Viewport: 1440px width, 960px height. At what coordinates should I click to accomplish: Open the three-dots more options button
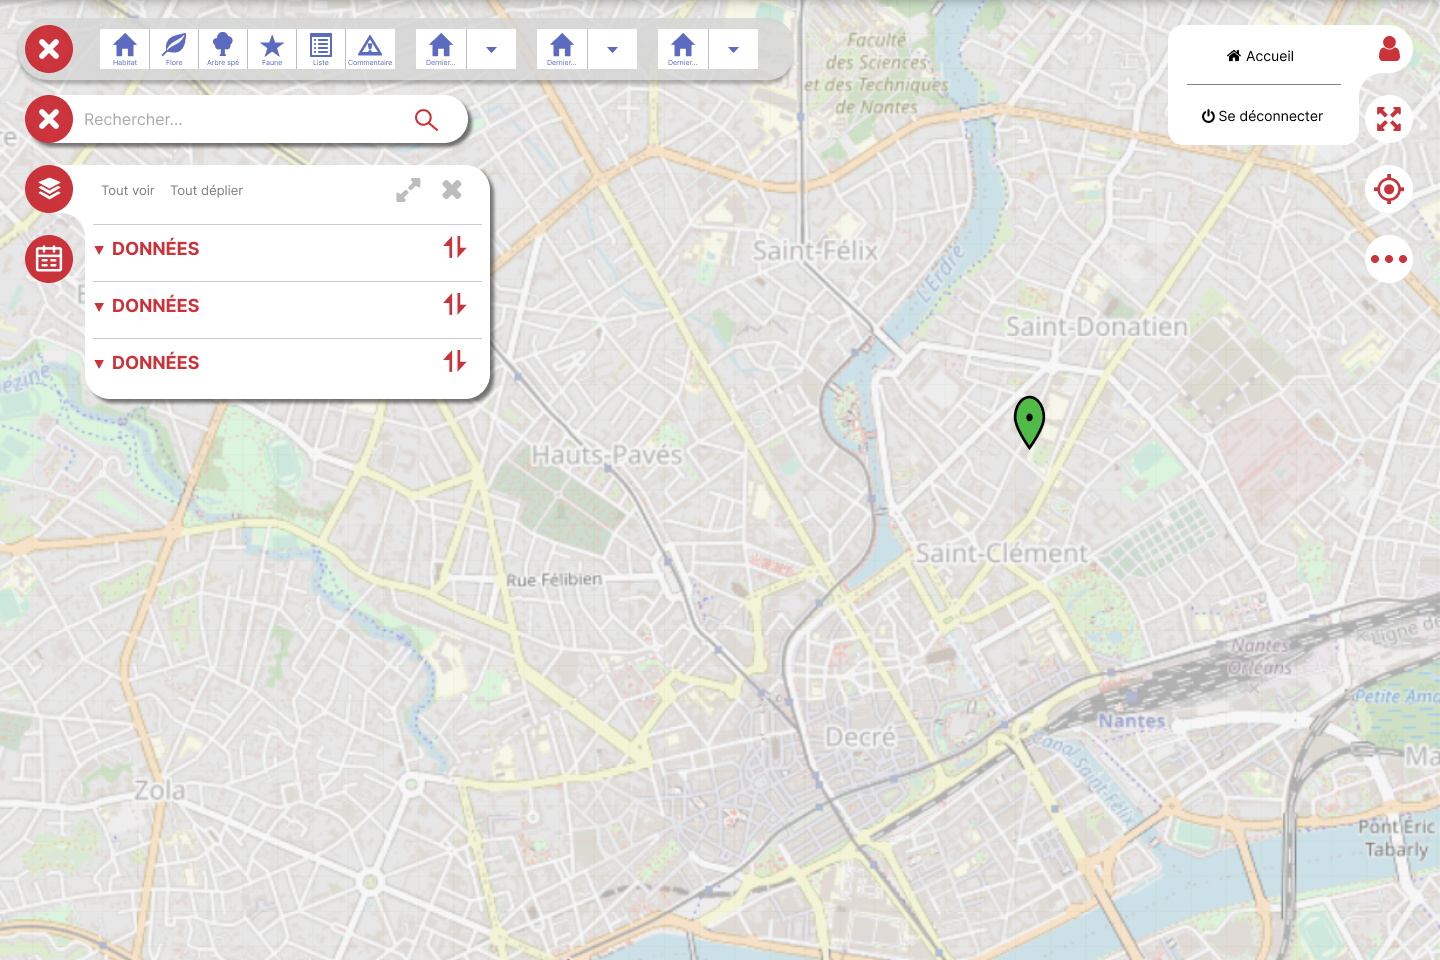point(1388,259)
